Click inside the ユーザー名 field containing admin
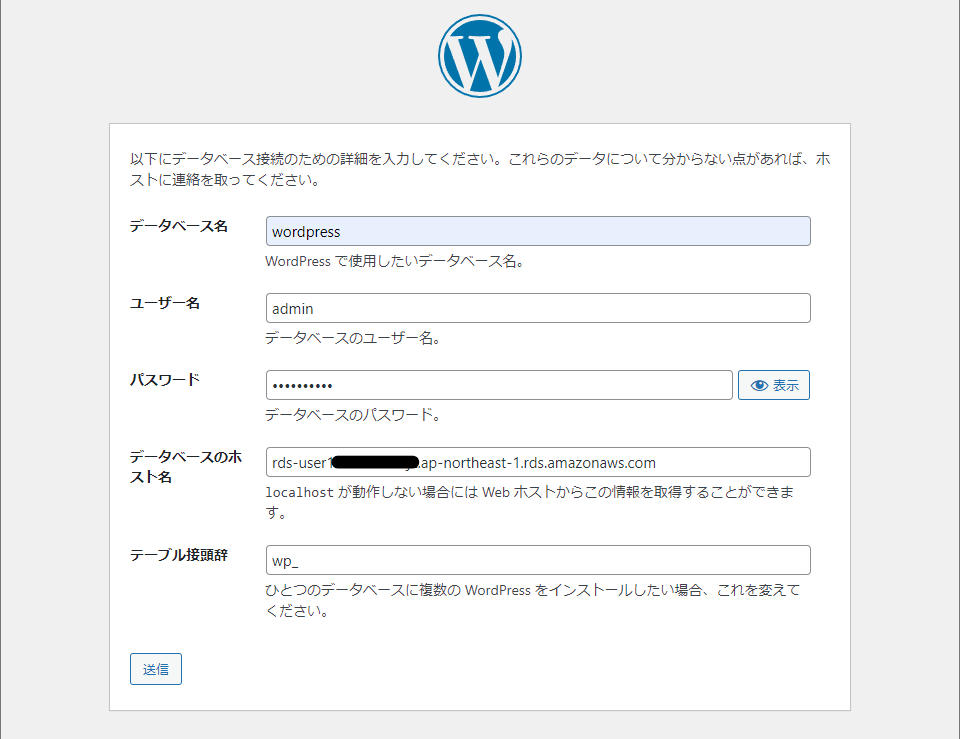The width and height of the screenshot is (960, 739). pyautogui.click(x=538, y=308)
